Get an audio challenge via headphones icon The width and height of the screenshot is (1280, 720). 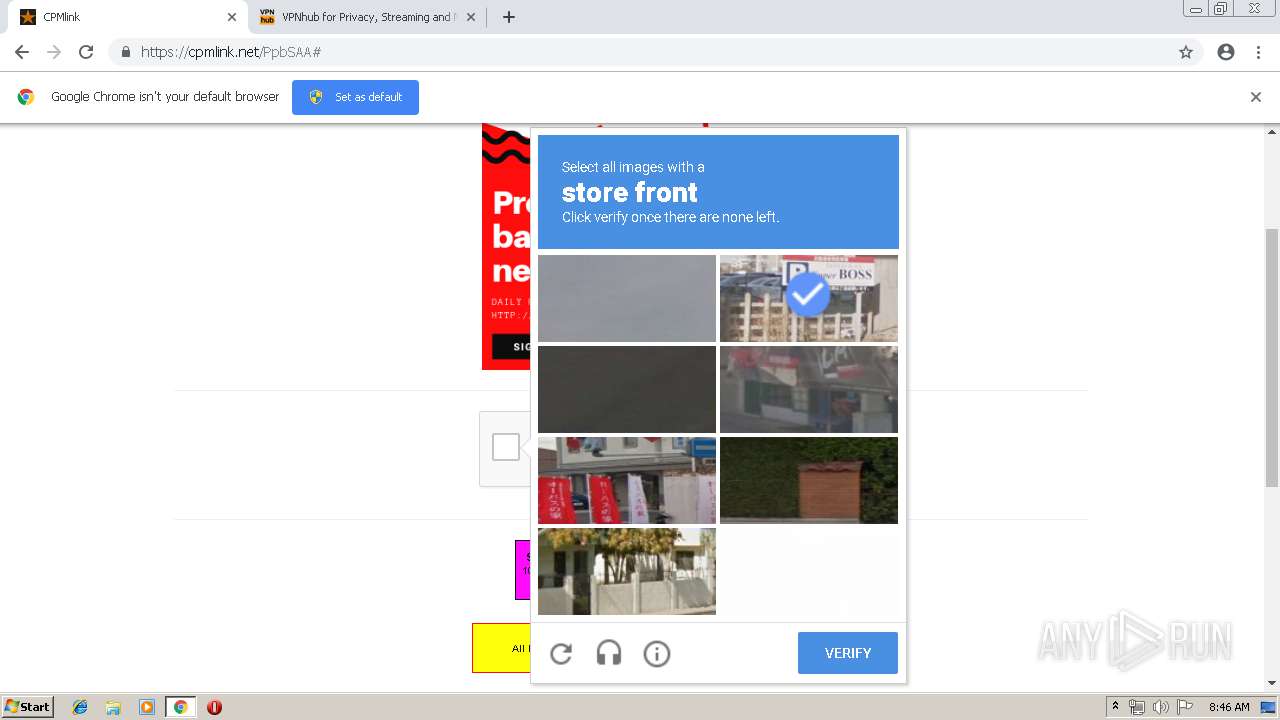(x=609, y=654)
